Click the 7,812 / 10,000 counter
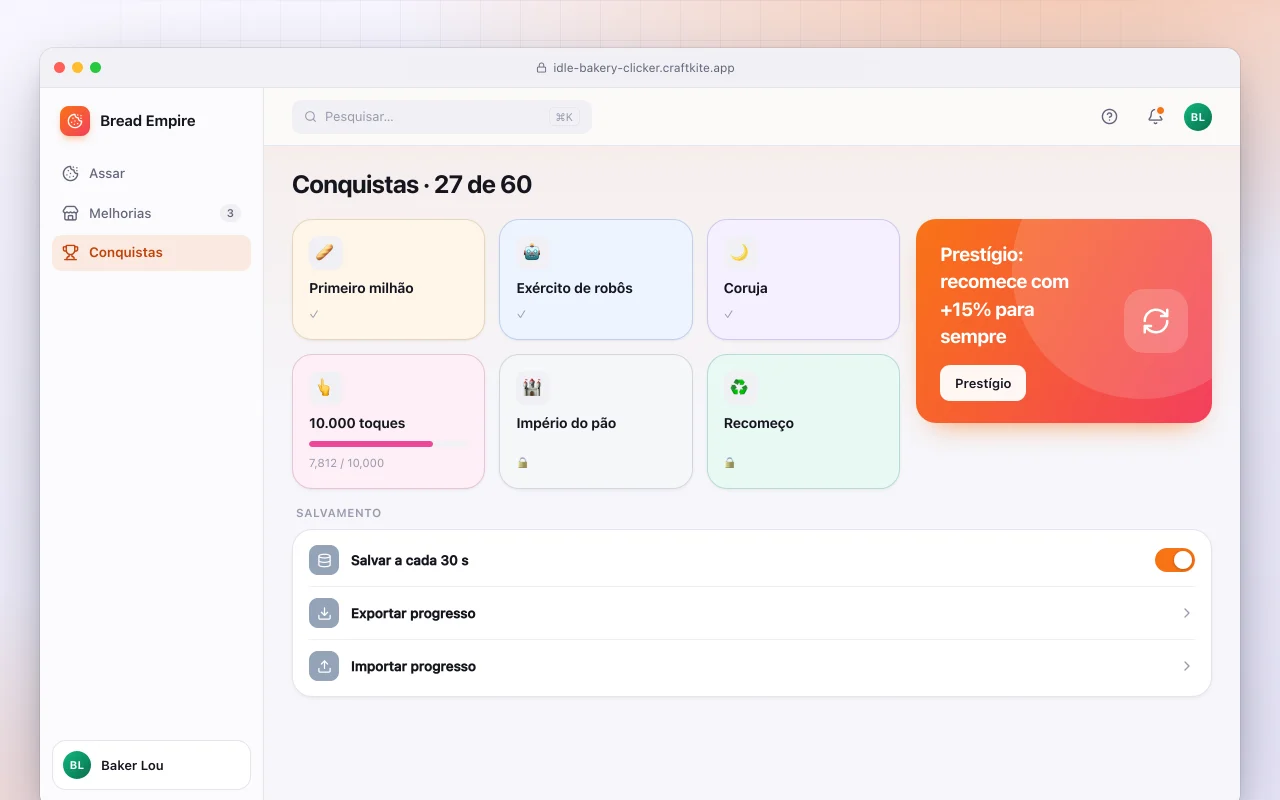The width and height of the screenshot is (1280, 800). 346,463
